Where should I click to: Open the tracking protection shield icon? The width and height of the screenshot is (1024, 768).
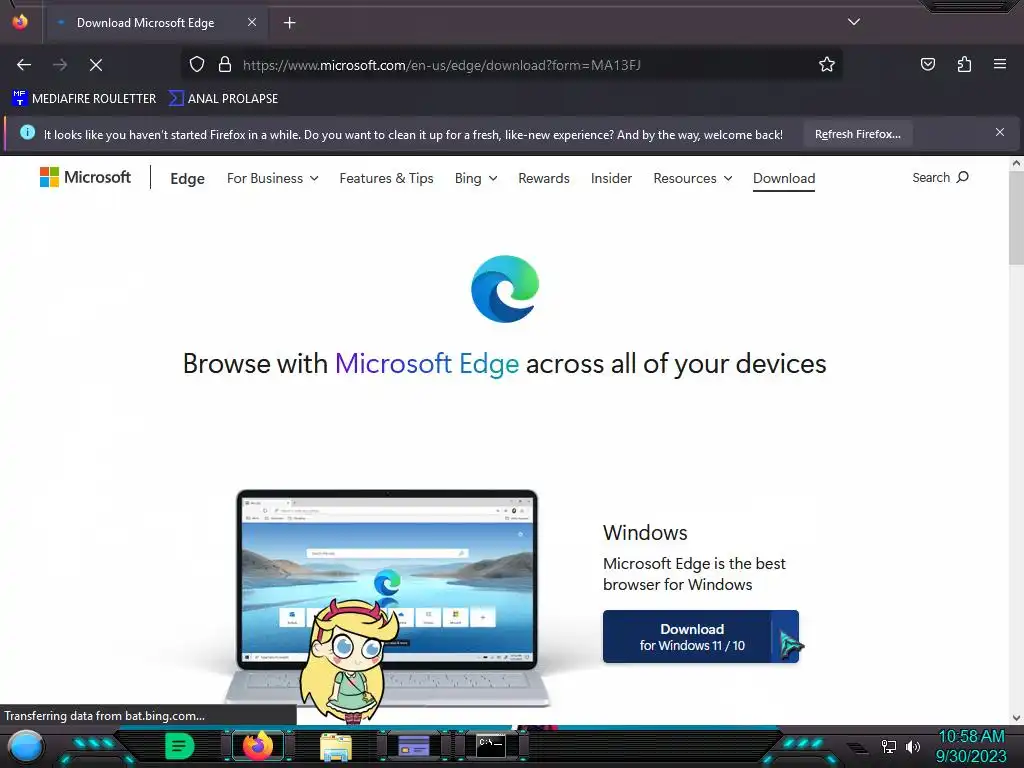tap(197, 65)
